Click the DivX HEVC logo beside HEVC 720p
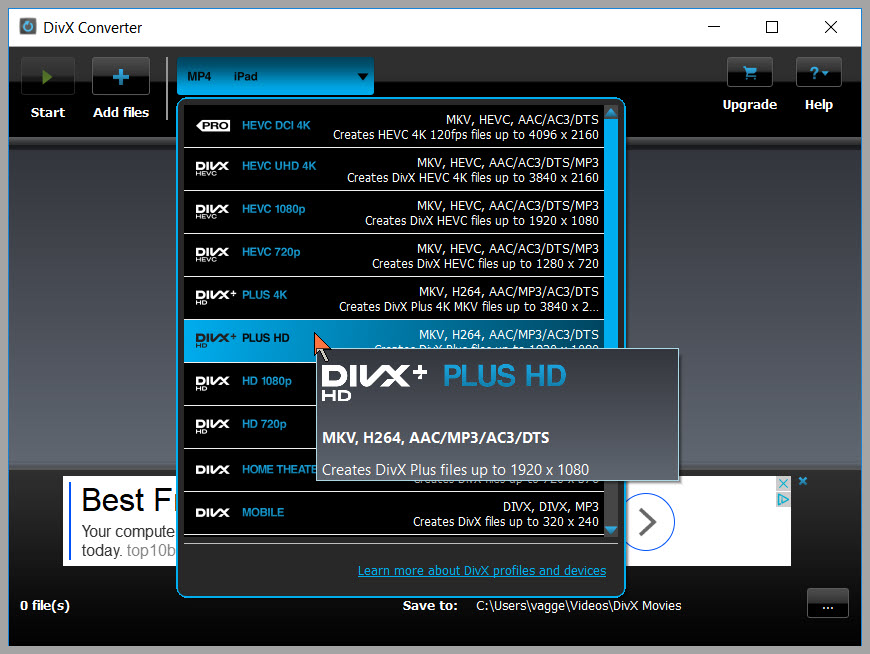The height and width of the screenshot is (654, 870). click(x=212, y=255)
